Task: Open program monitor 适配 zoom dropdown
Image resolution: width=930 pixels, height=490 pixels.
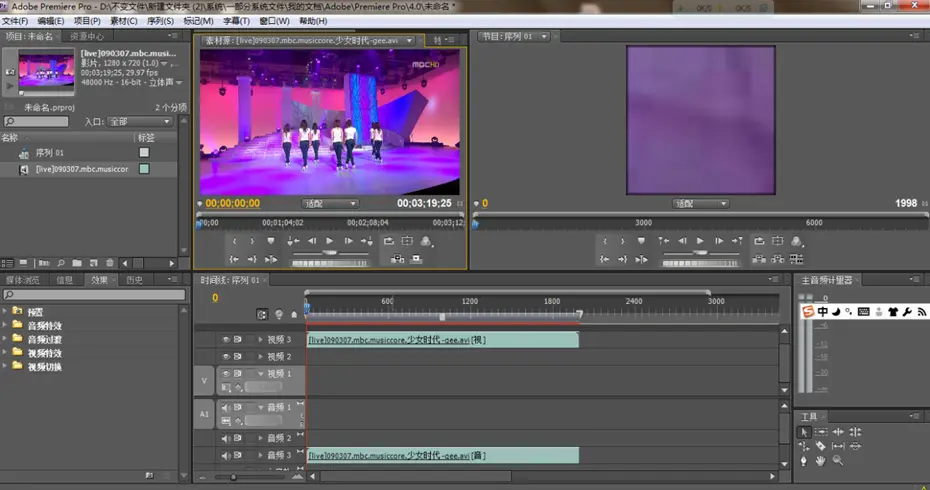Action: 700,203
